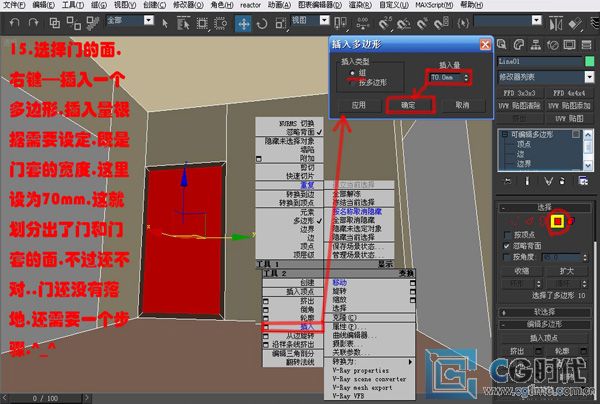The height and width of the screenshot is (404, 600).
Task: Open the Modify command panel tab
Action: [x=518, y=45]
